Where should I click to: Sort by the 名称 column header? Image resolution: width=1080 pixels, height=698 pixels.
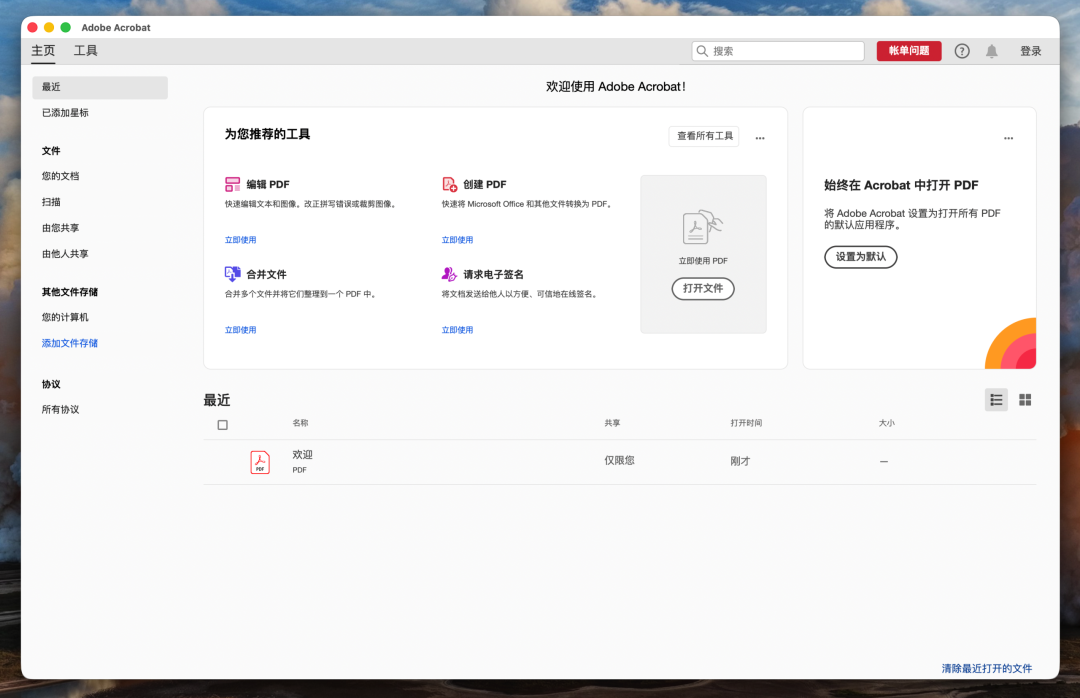[300, 423]
